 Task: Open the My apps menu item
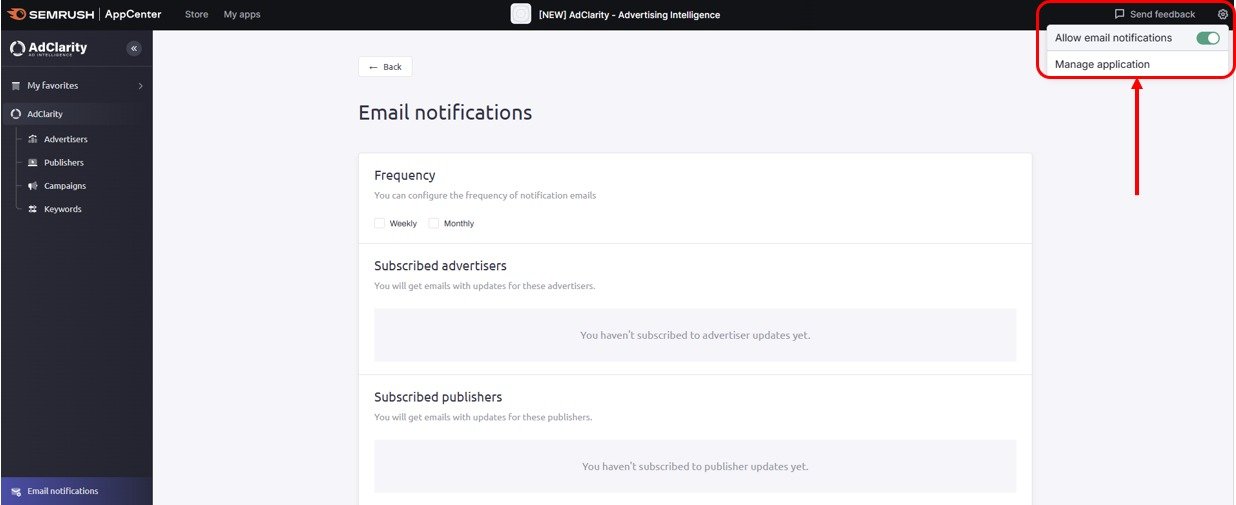pyautogui.click(x=242, y=15)
